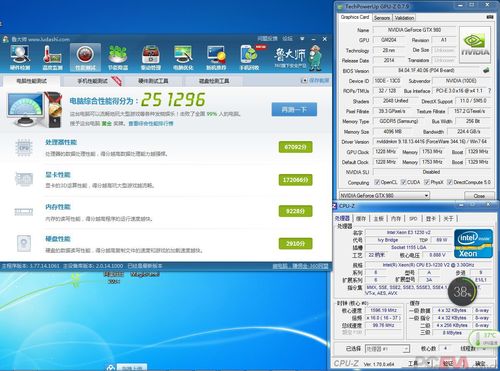Click the GPU-Z title bar app icon
Image resolution: width=500 pixels, height=371 pixels.
[340, 6]
